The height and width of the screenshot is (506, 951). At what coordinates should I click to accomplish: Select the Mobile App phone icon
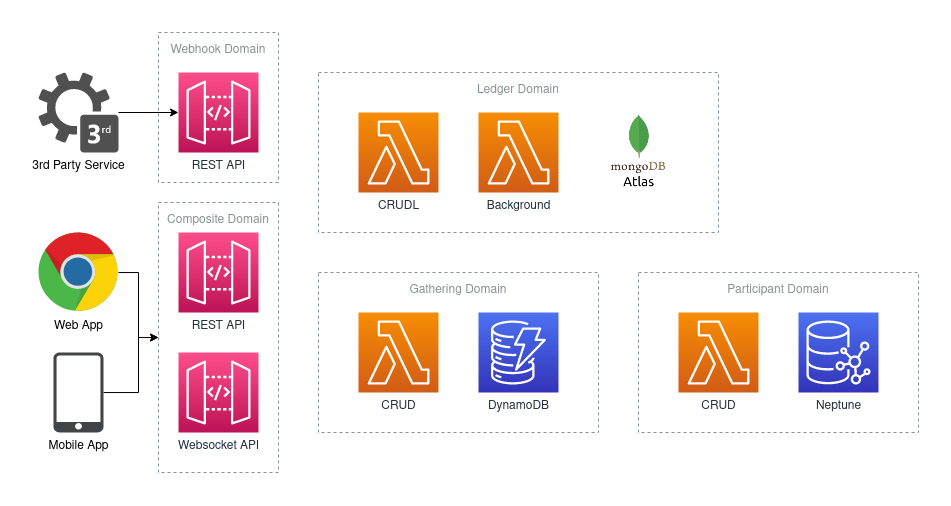tap(78, 392)
